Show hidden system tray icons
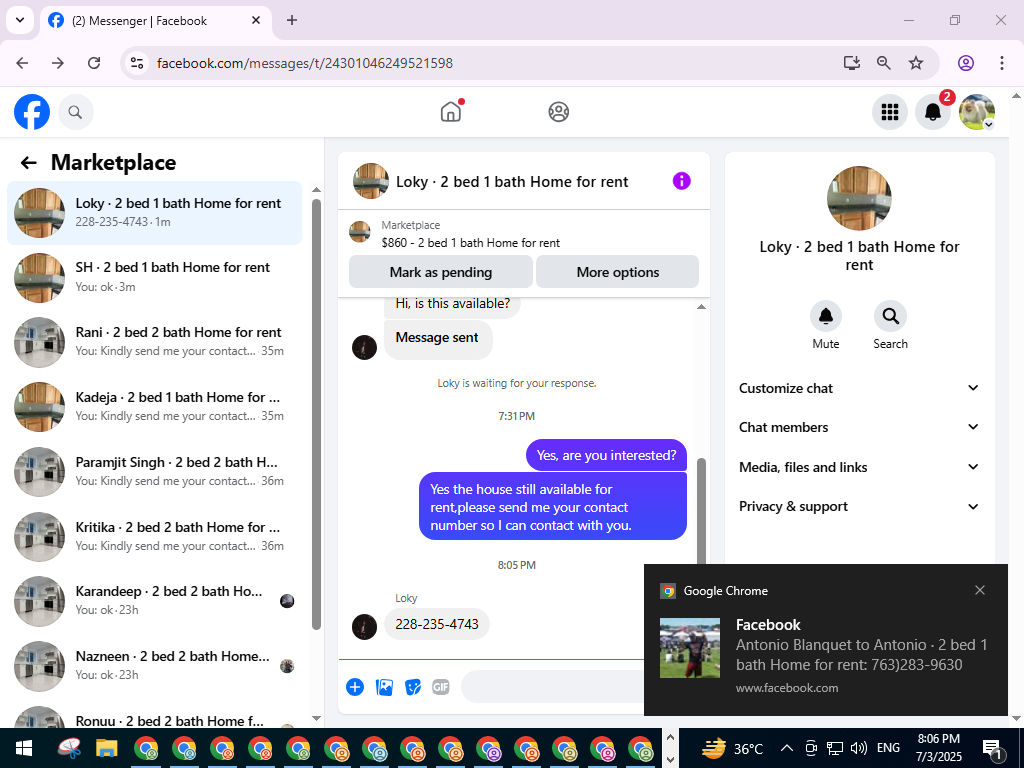This screenshot has width=1024, height=768. [x=787, y=748]
